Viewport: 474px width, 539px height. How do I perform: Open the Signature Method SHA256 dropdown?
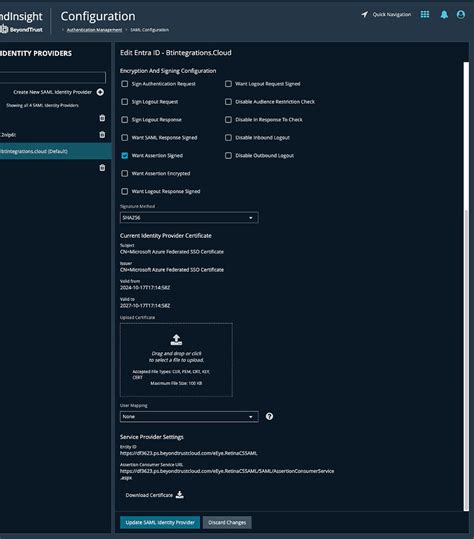point(189,218)
